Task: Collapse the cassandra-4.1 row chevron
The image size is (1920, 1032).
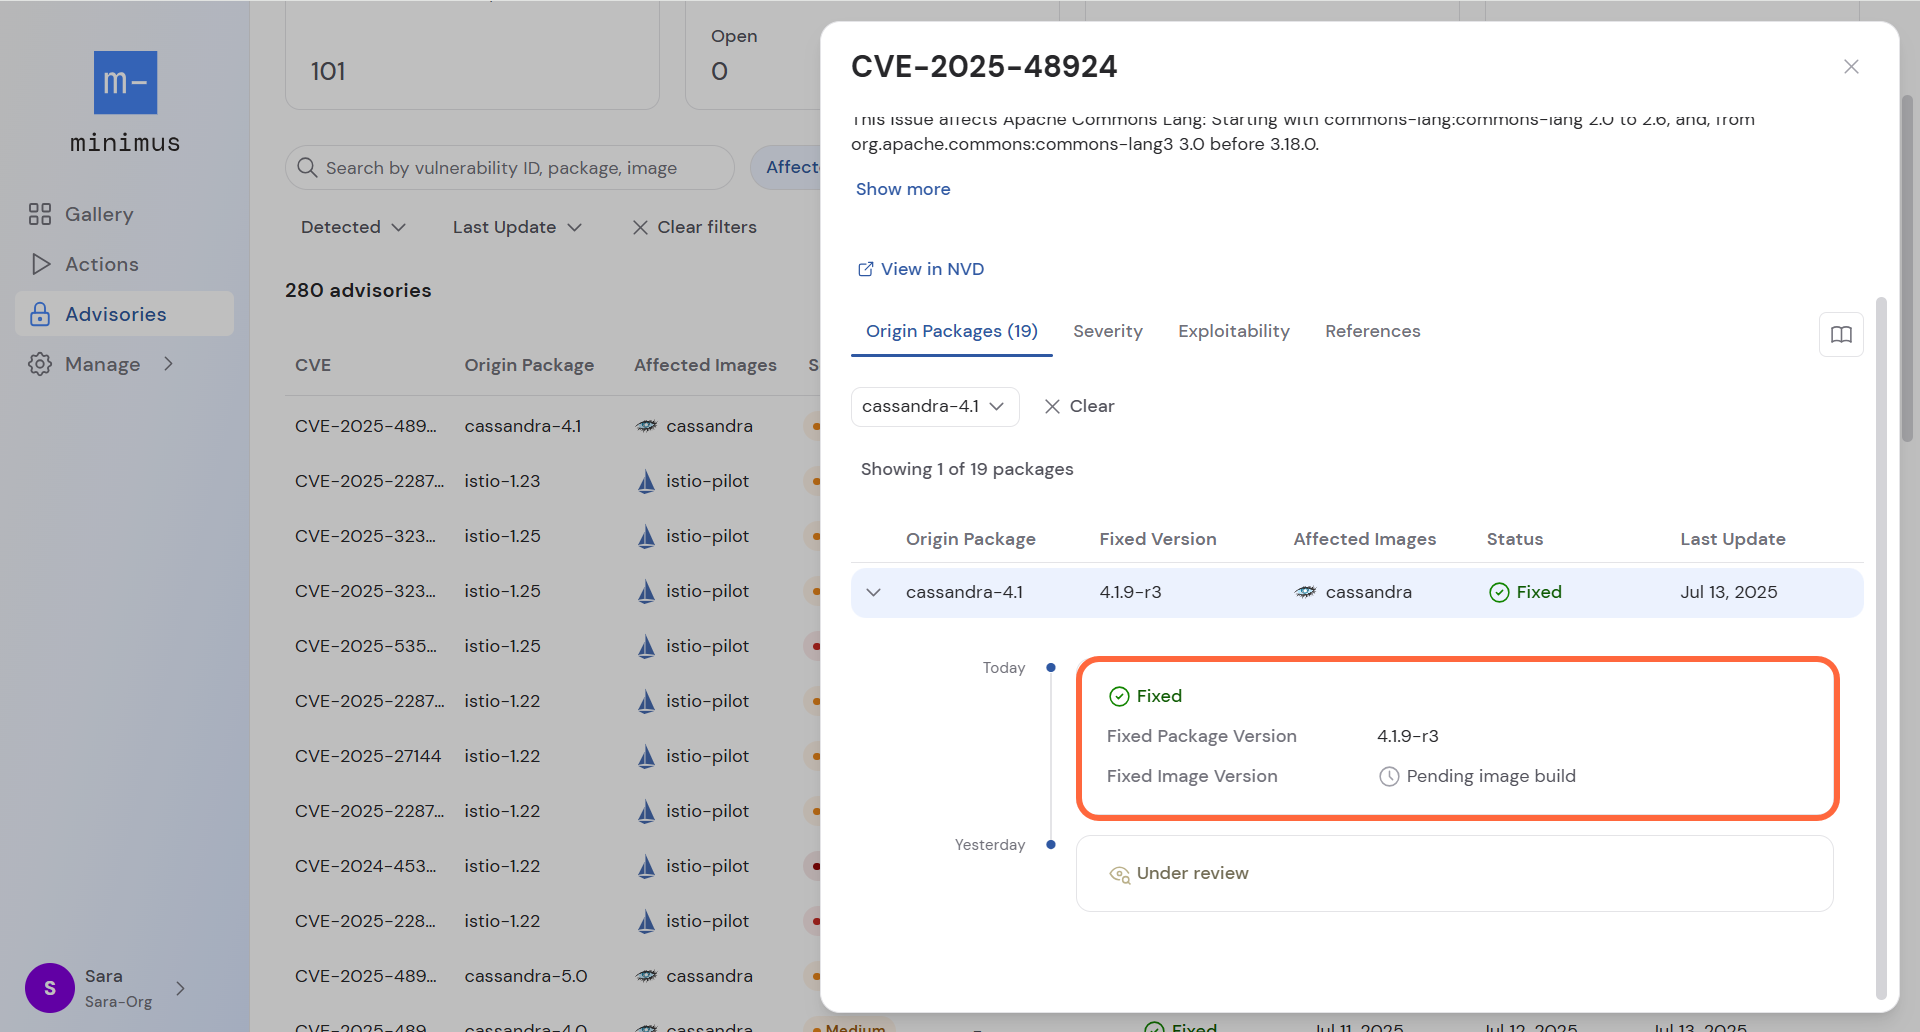Action: coord(874,592)
